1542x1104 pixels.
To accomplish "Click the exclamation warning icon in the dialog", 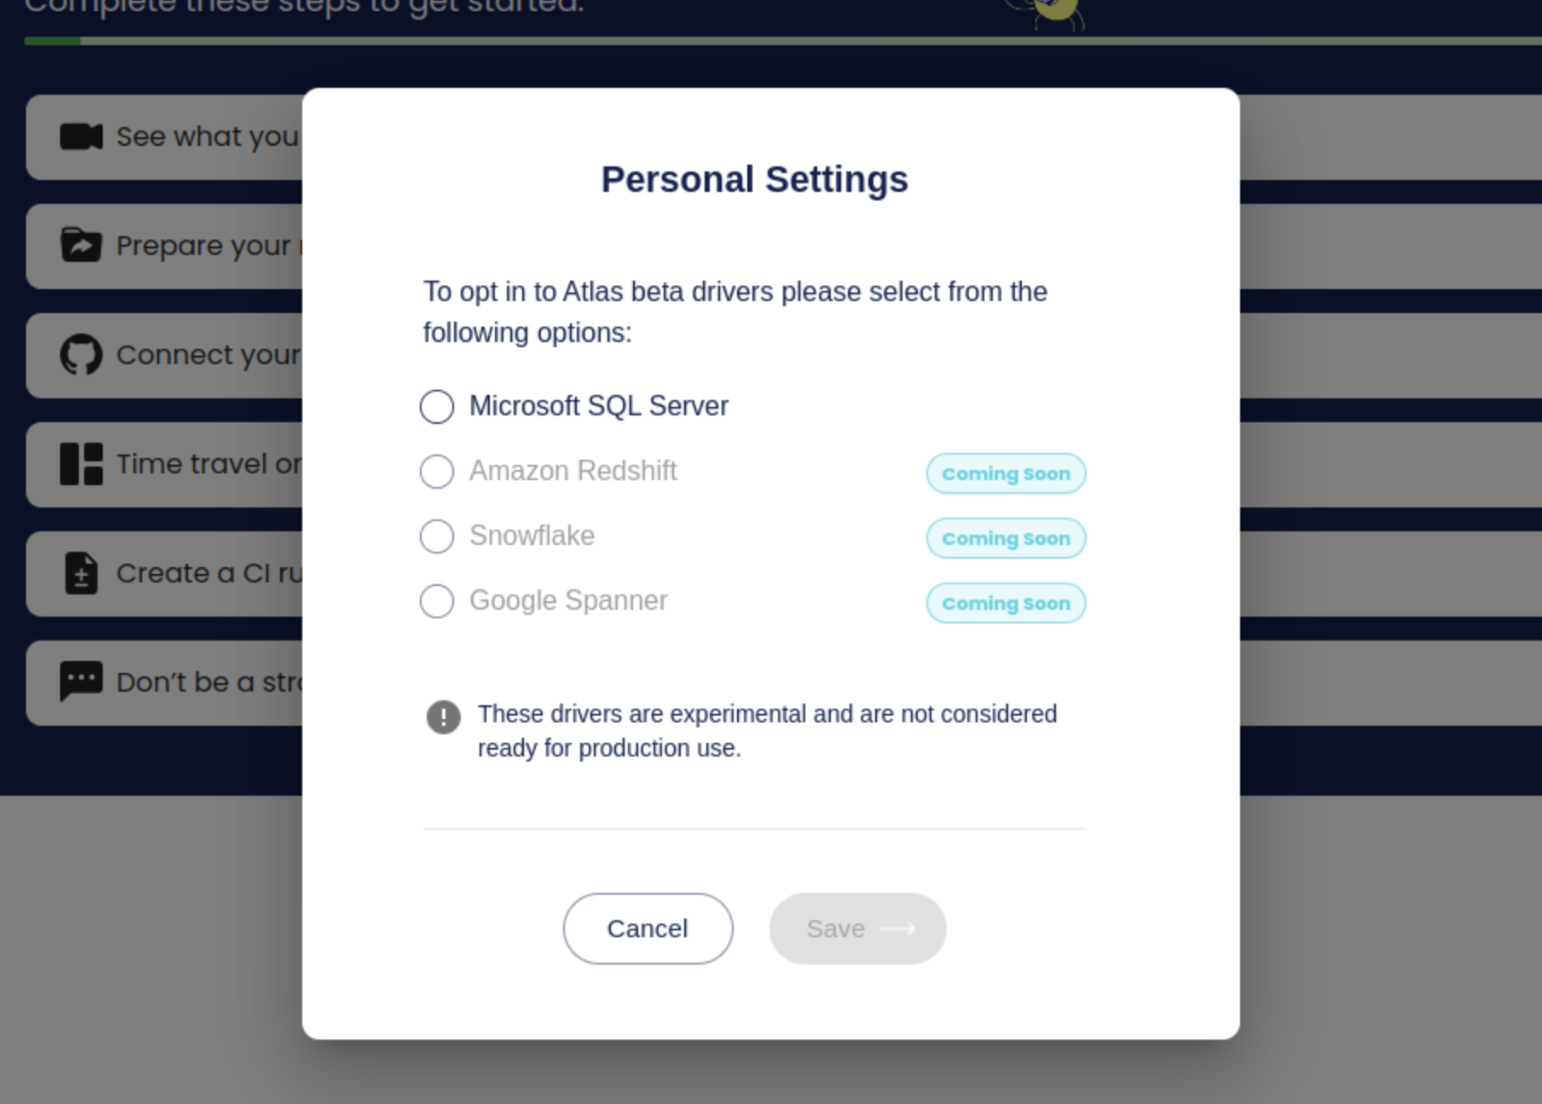I will [x=444, y=717].
